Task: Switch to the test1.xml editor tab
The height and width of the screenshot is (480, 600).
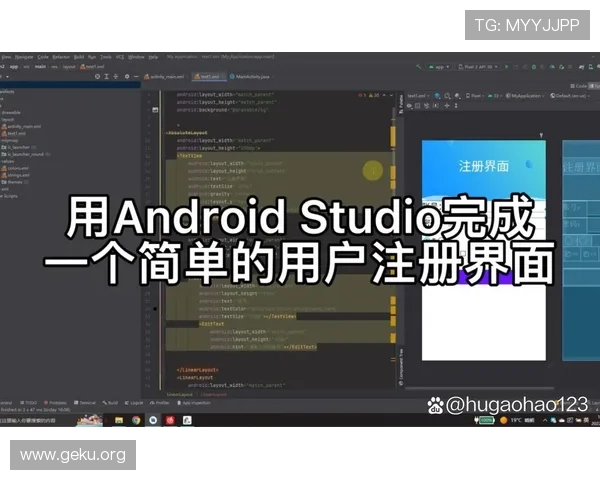Action: click(x=207, y=77)
